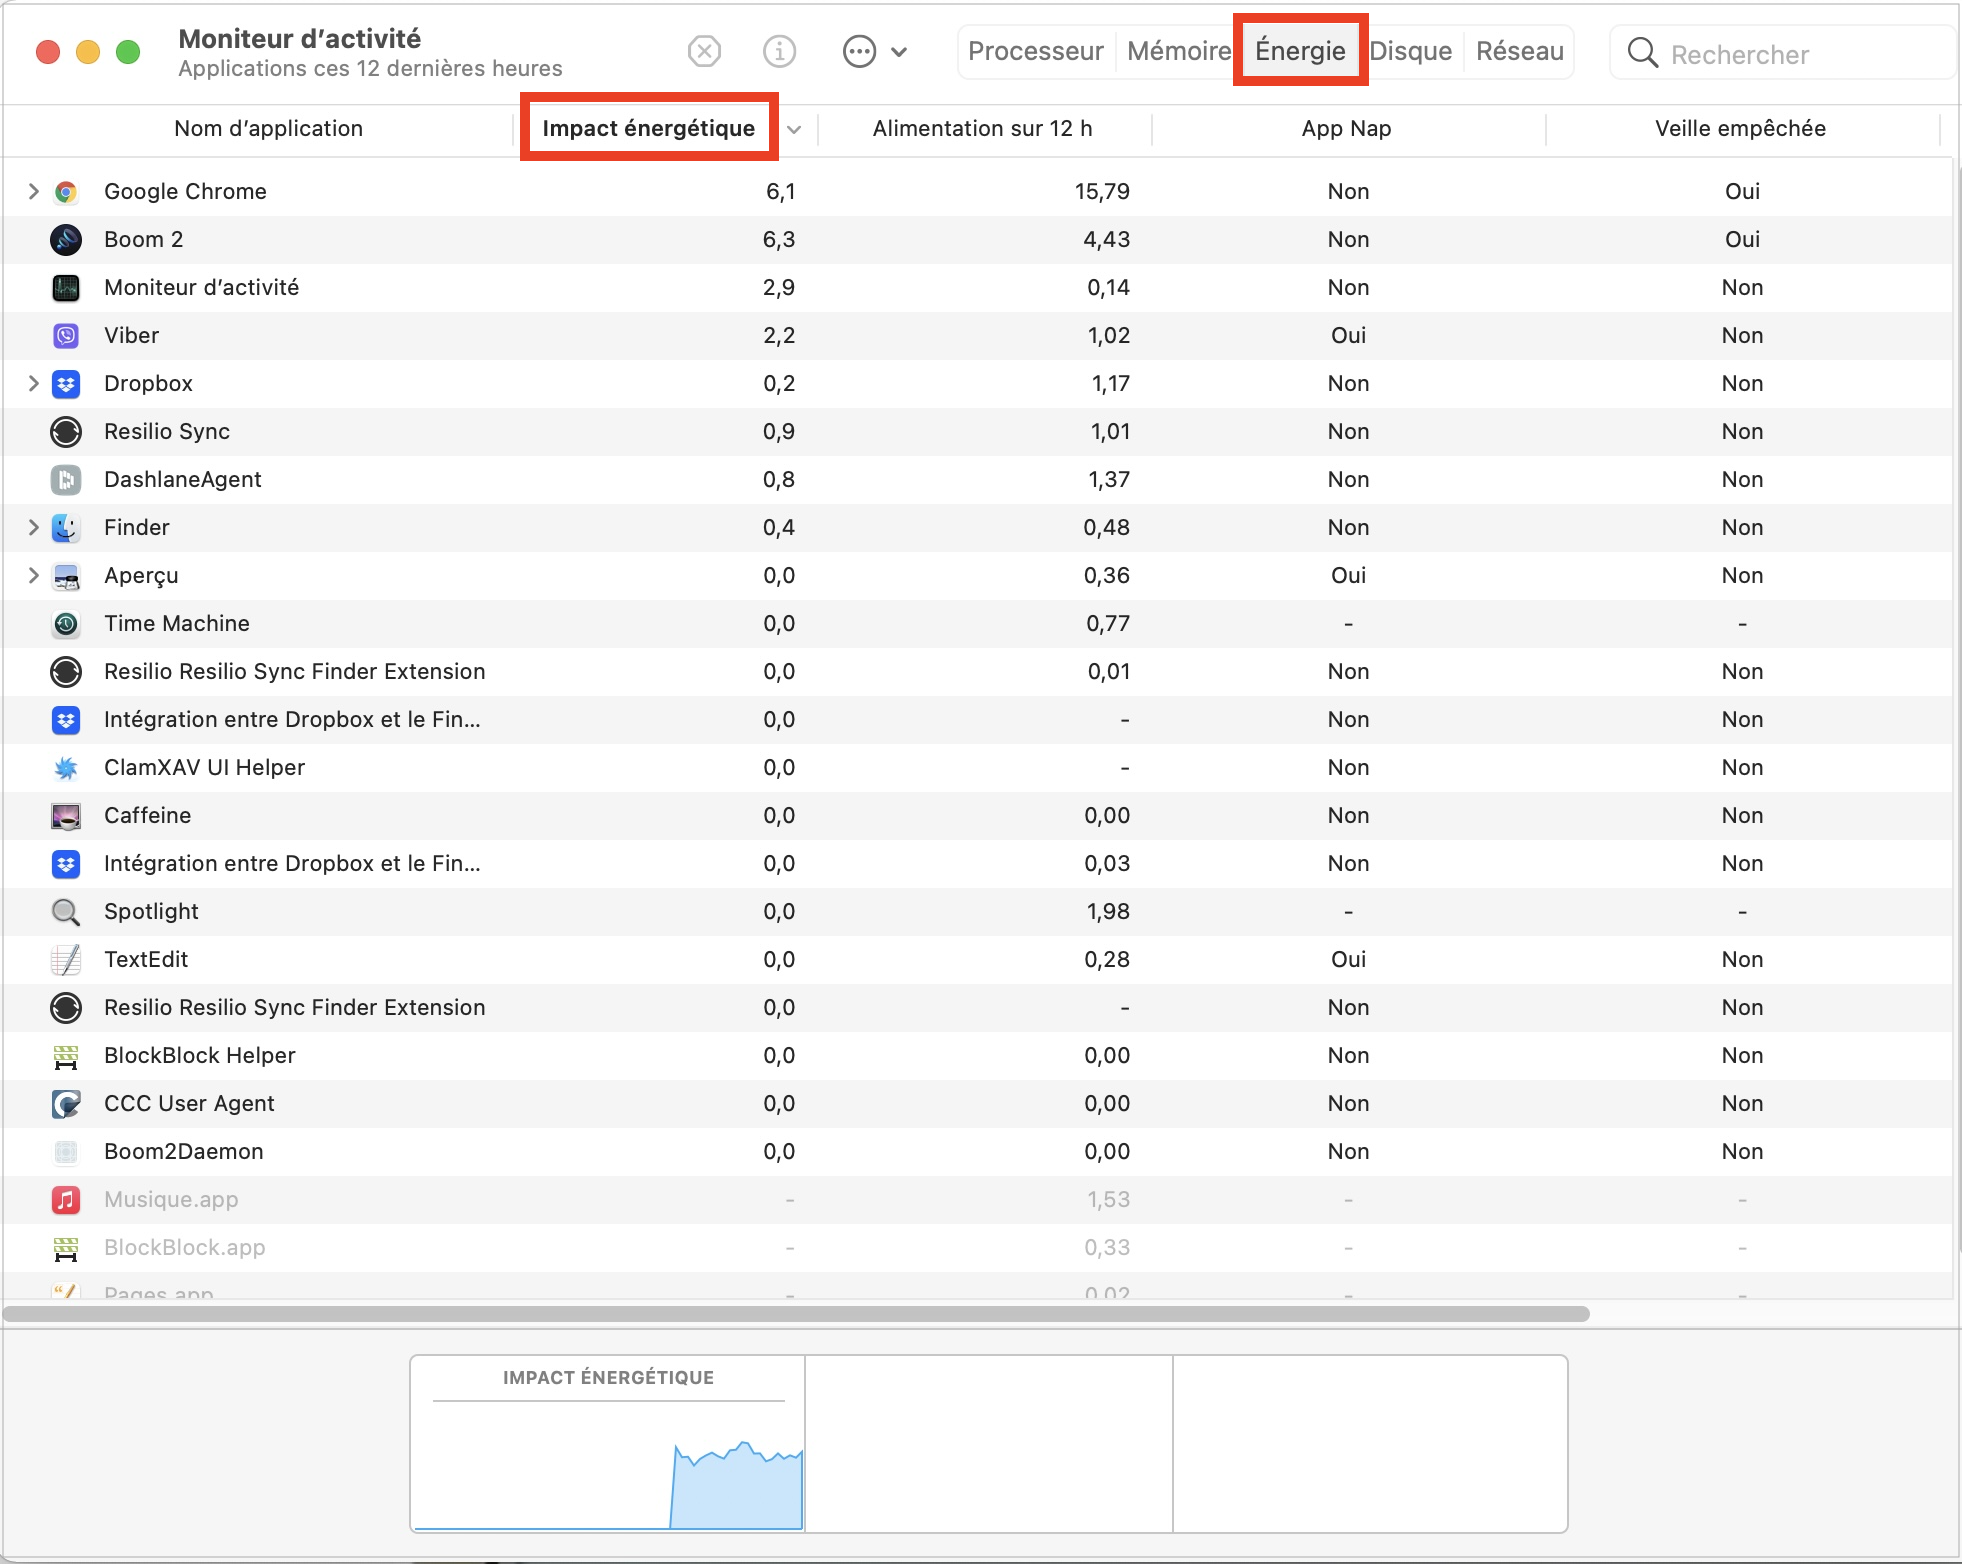1962x1564 pixels.
Task: Expand the Google Chrome row
Action: click(33, 191)
